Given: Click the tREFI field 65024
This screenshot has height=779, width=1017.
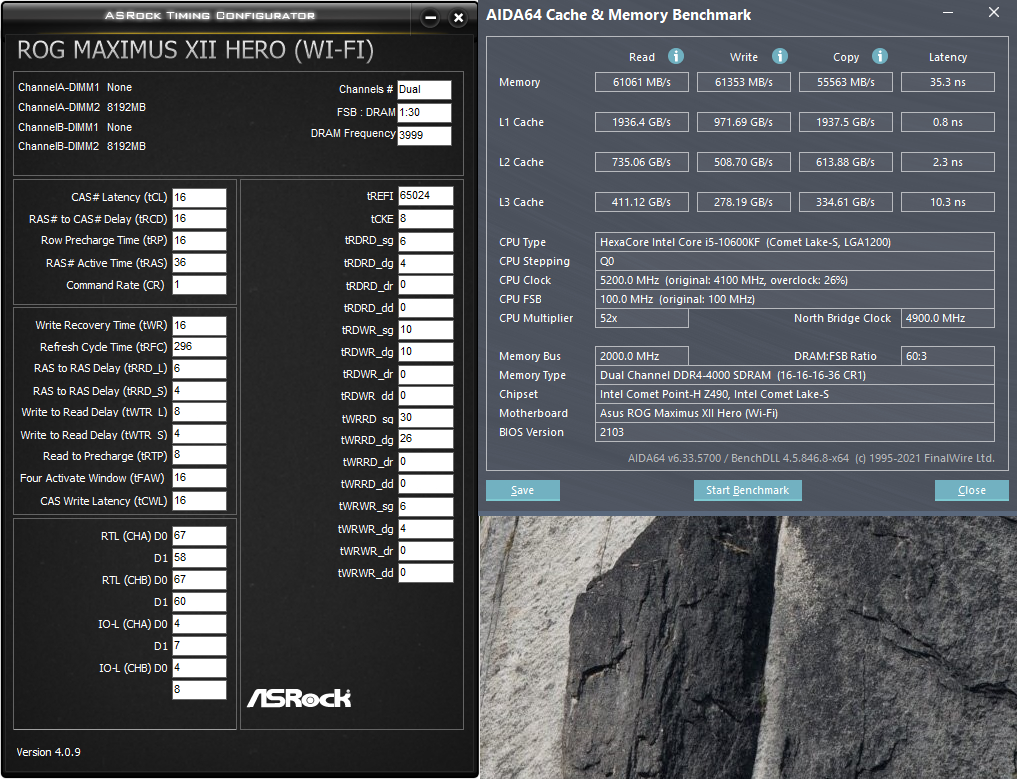Looking at the screenshot, I should pyautogui.click(x=425, y=196).
